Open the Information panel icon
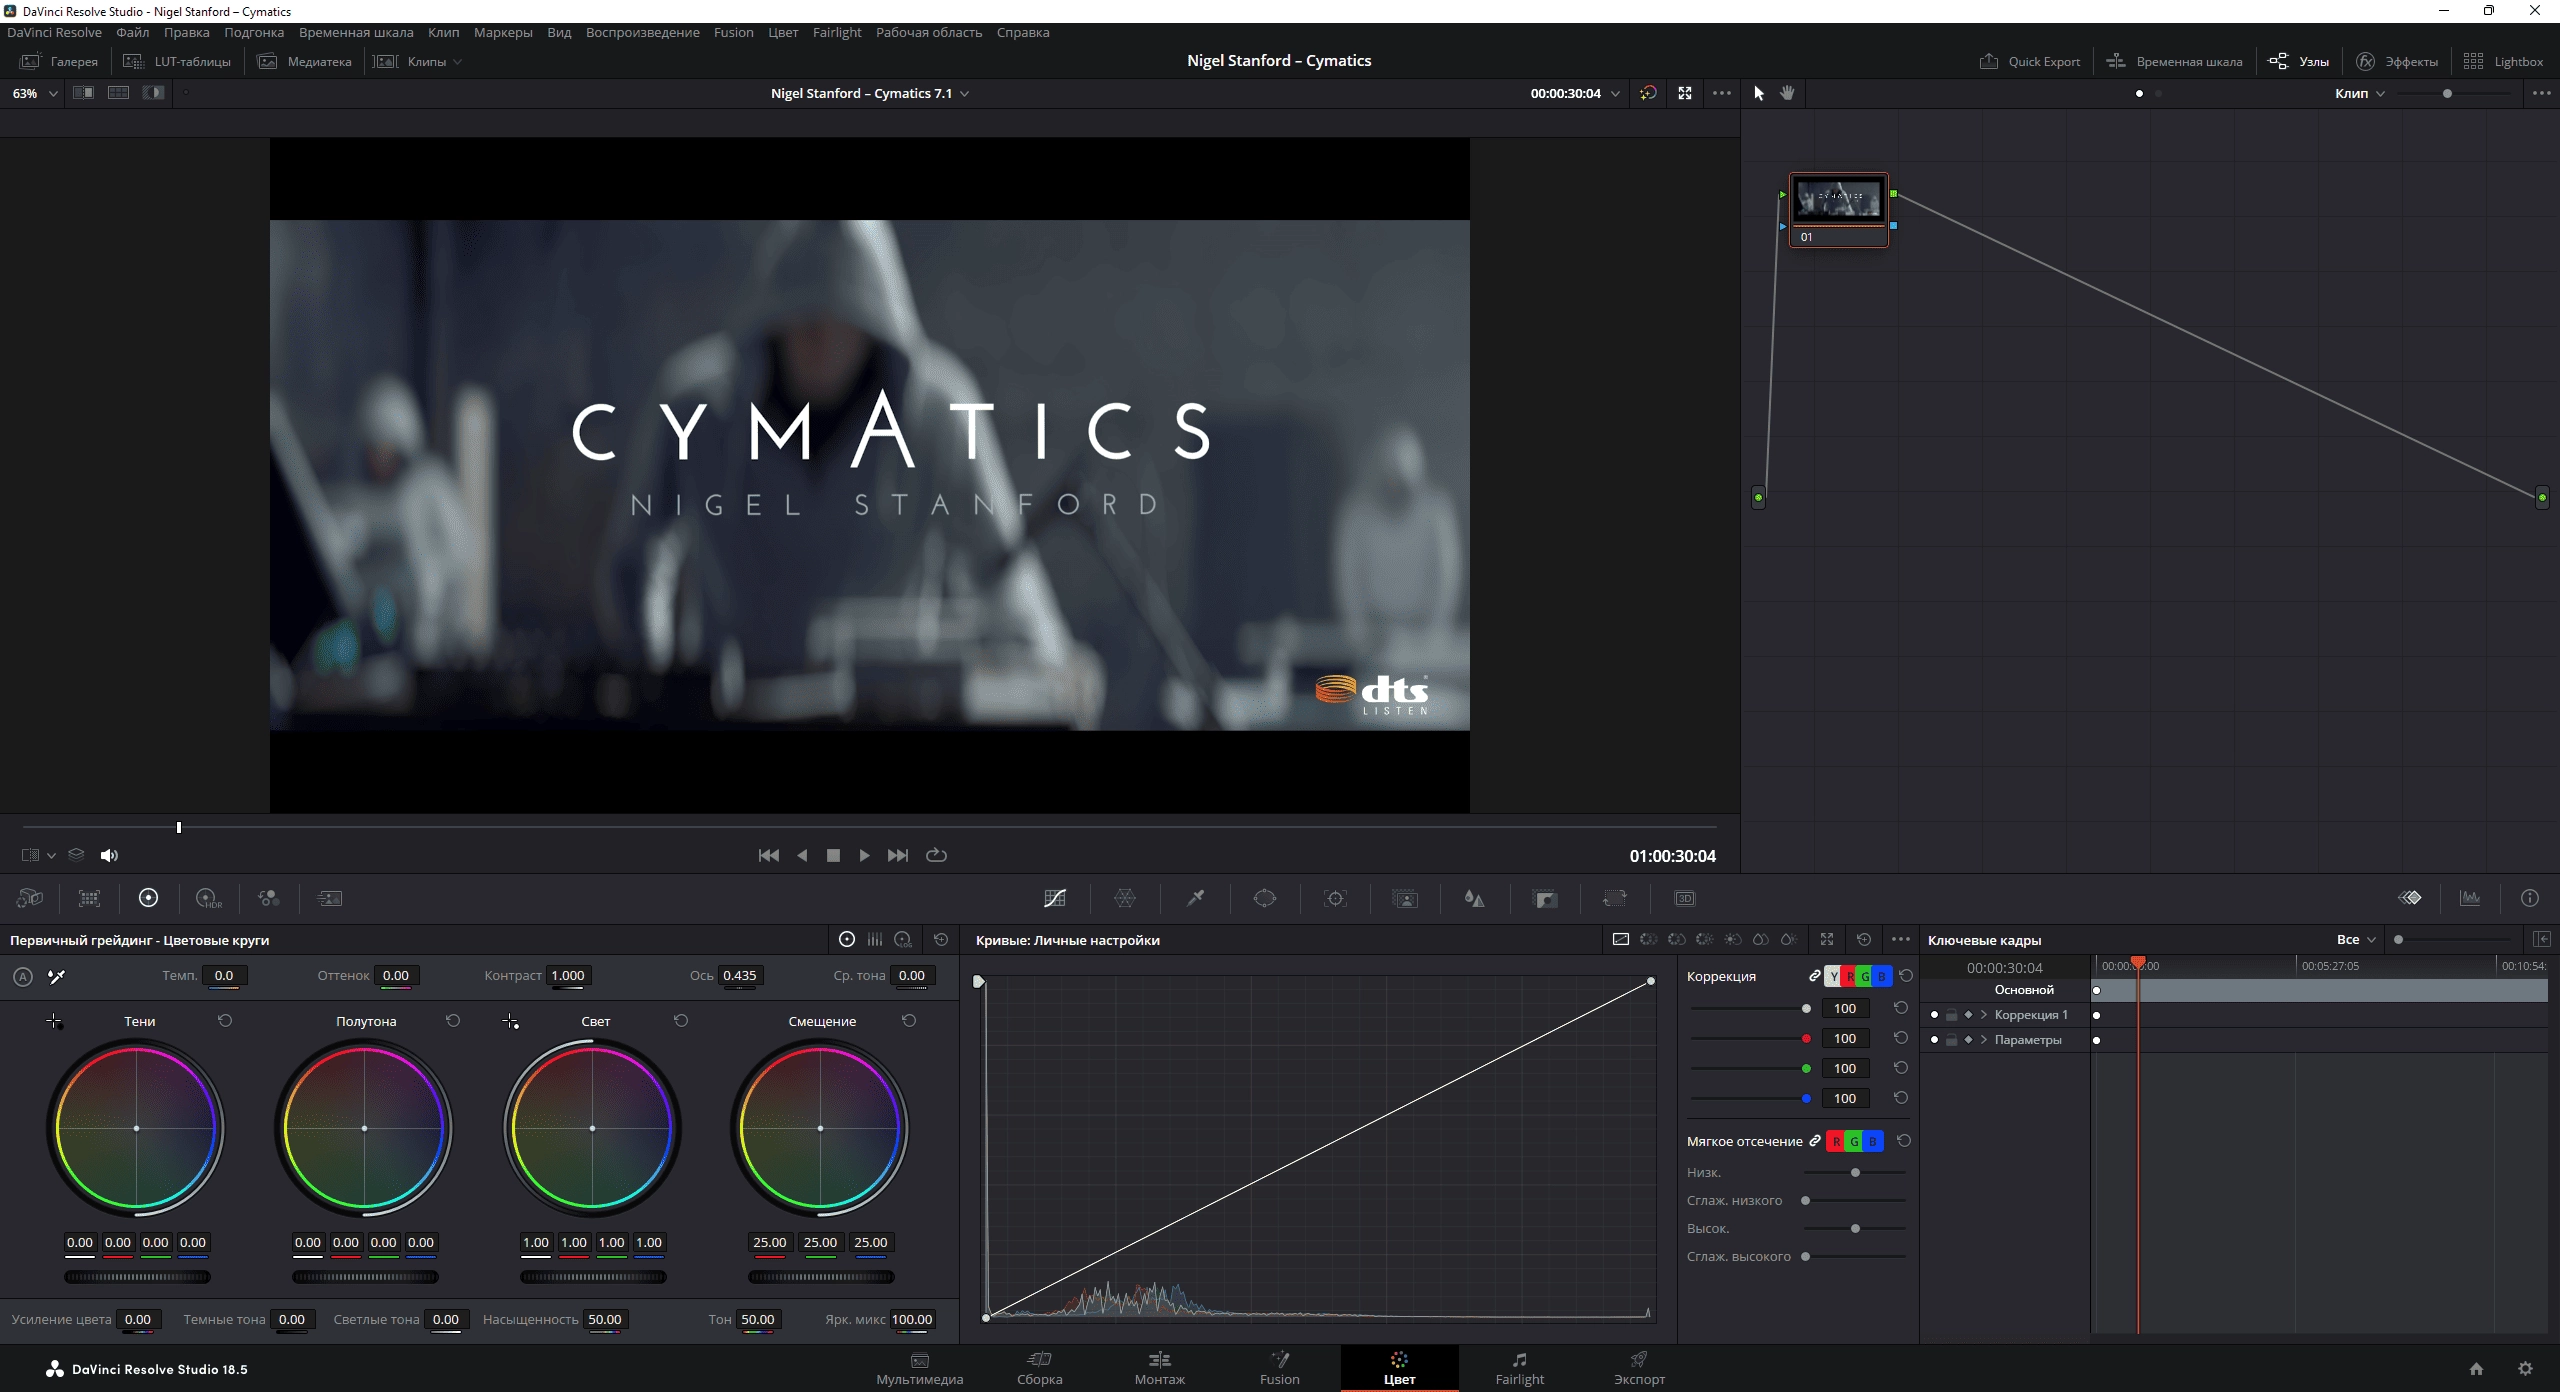This screenshot has height=1392, width=2560. coord(2530,898)
